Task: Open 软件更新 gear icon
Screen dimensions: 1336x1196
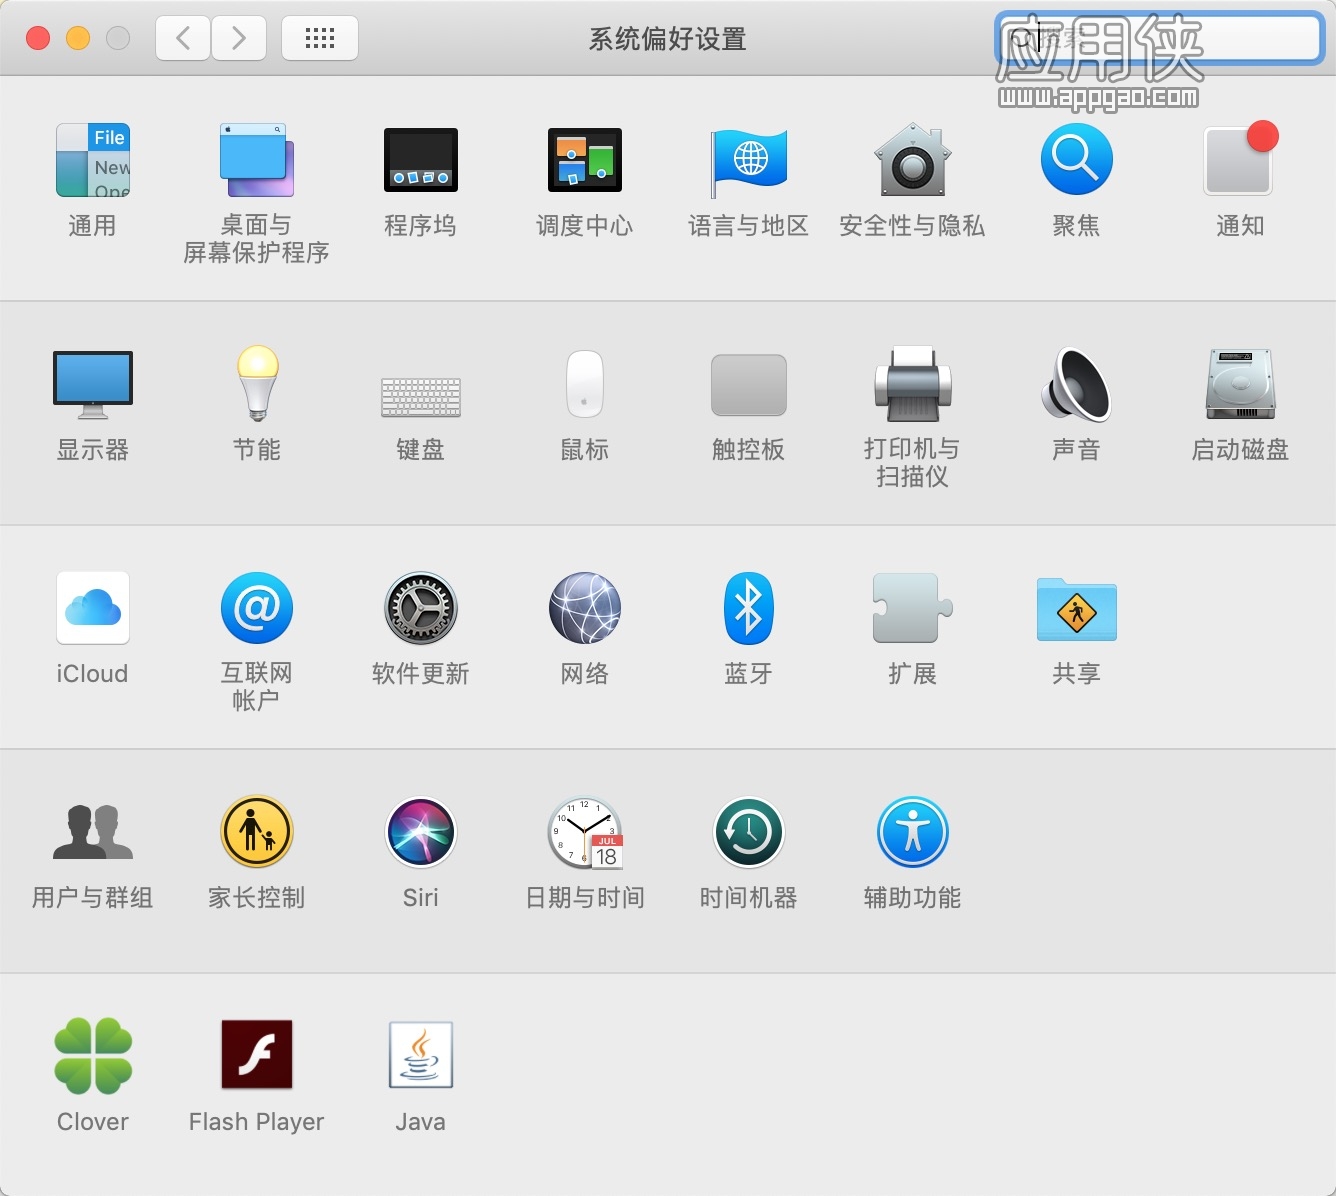Action: (x=421, y=608)
